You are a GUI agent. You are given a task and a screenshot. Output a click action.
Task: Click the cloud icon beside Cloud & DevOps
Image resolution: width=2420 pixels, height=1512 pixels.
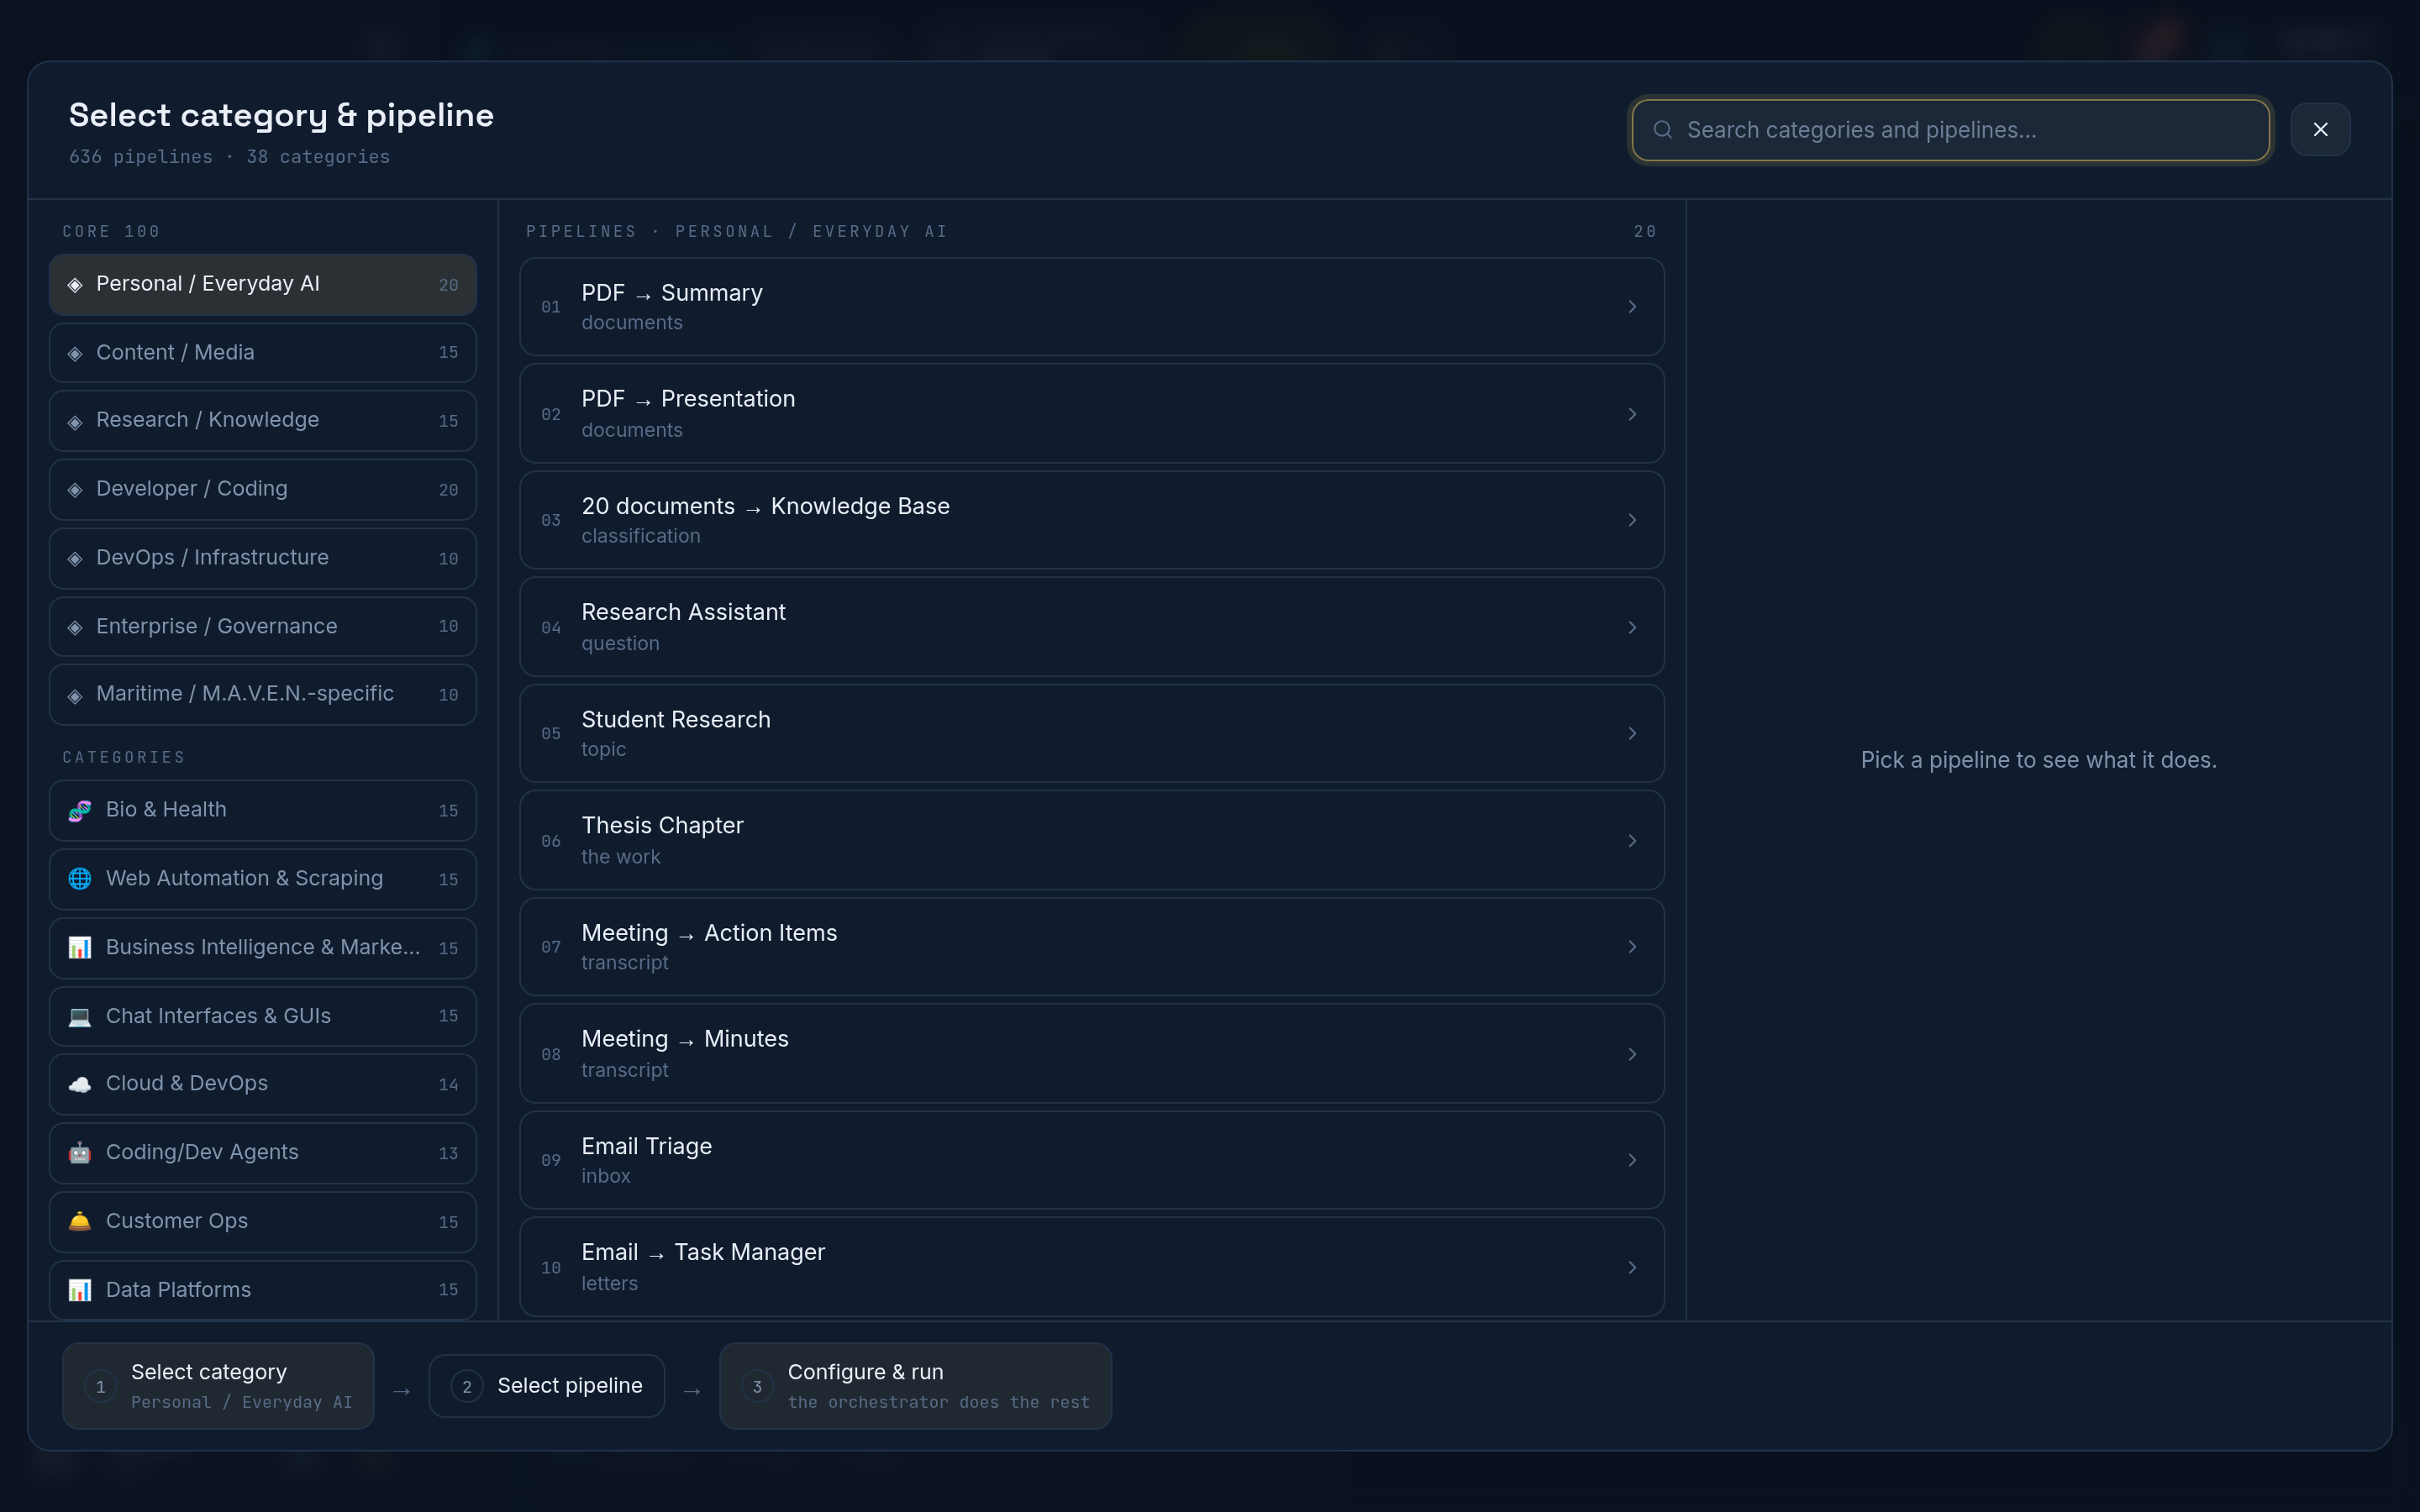(x=80, y=1084)
